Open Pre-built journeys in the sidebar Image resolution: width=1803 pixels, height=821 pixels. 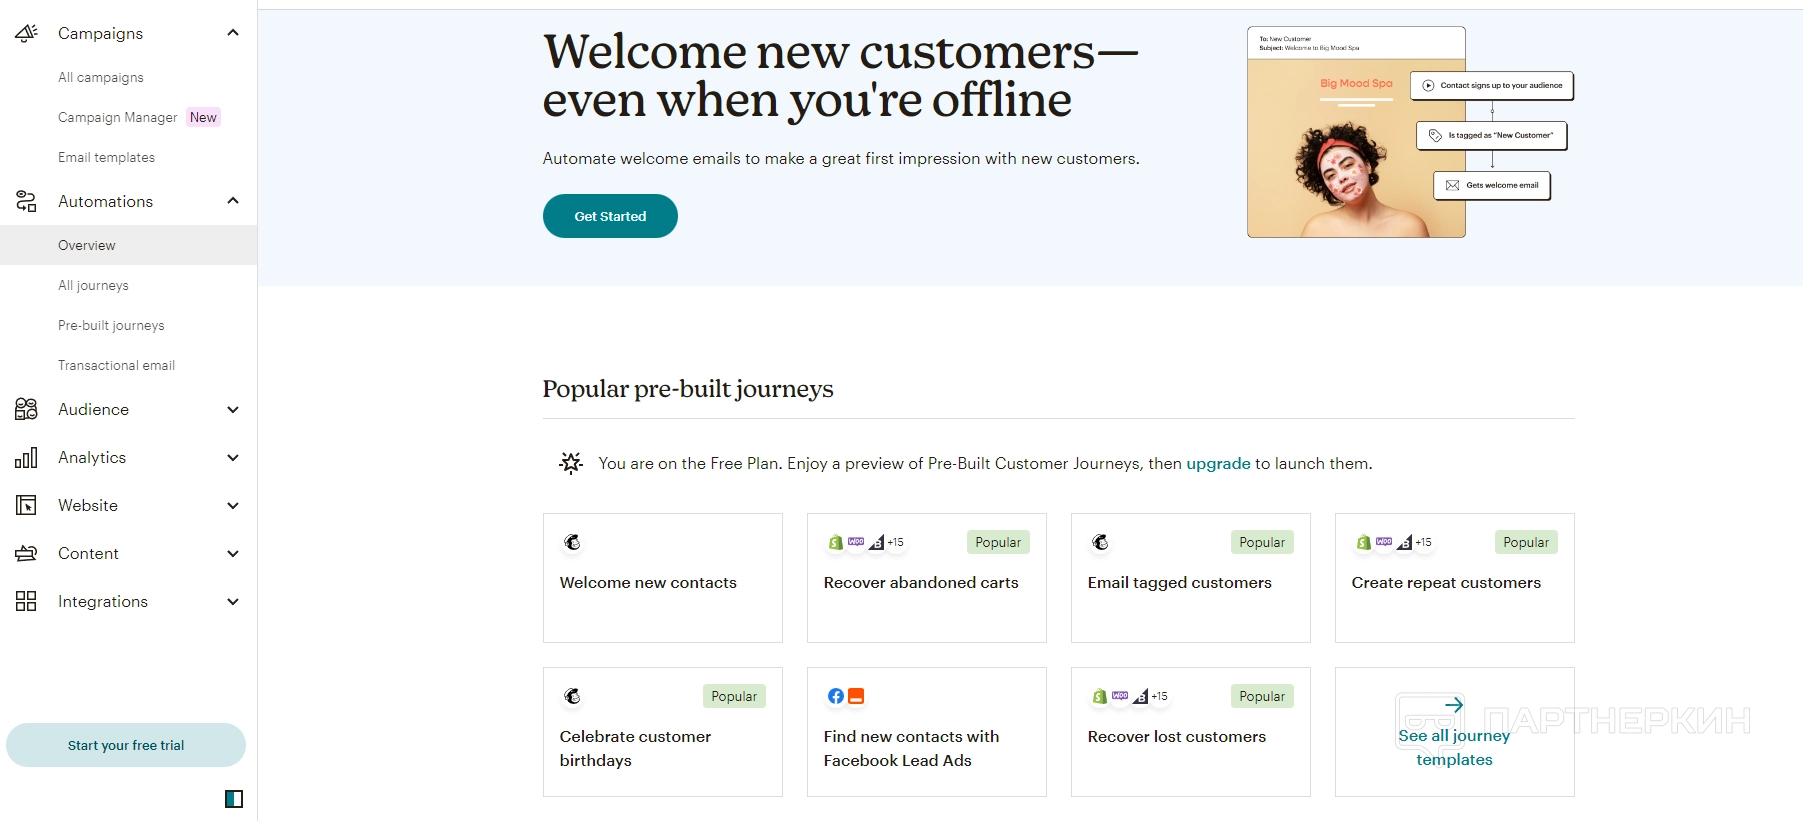111,325
